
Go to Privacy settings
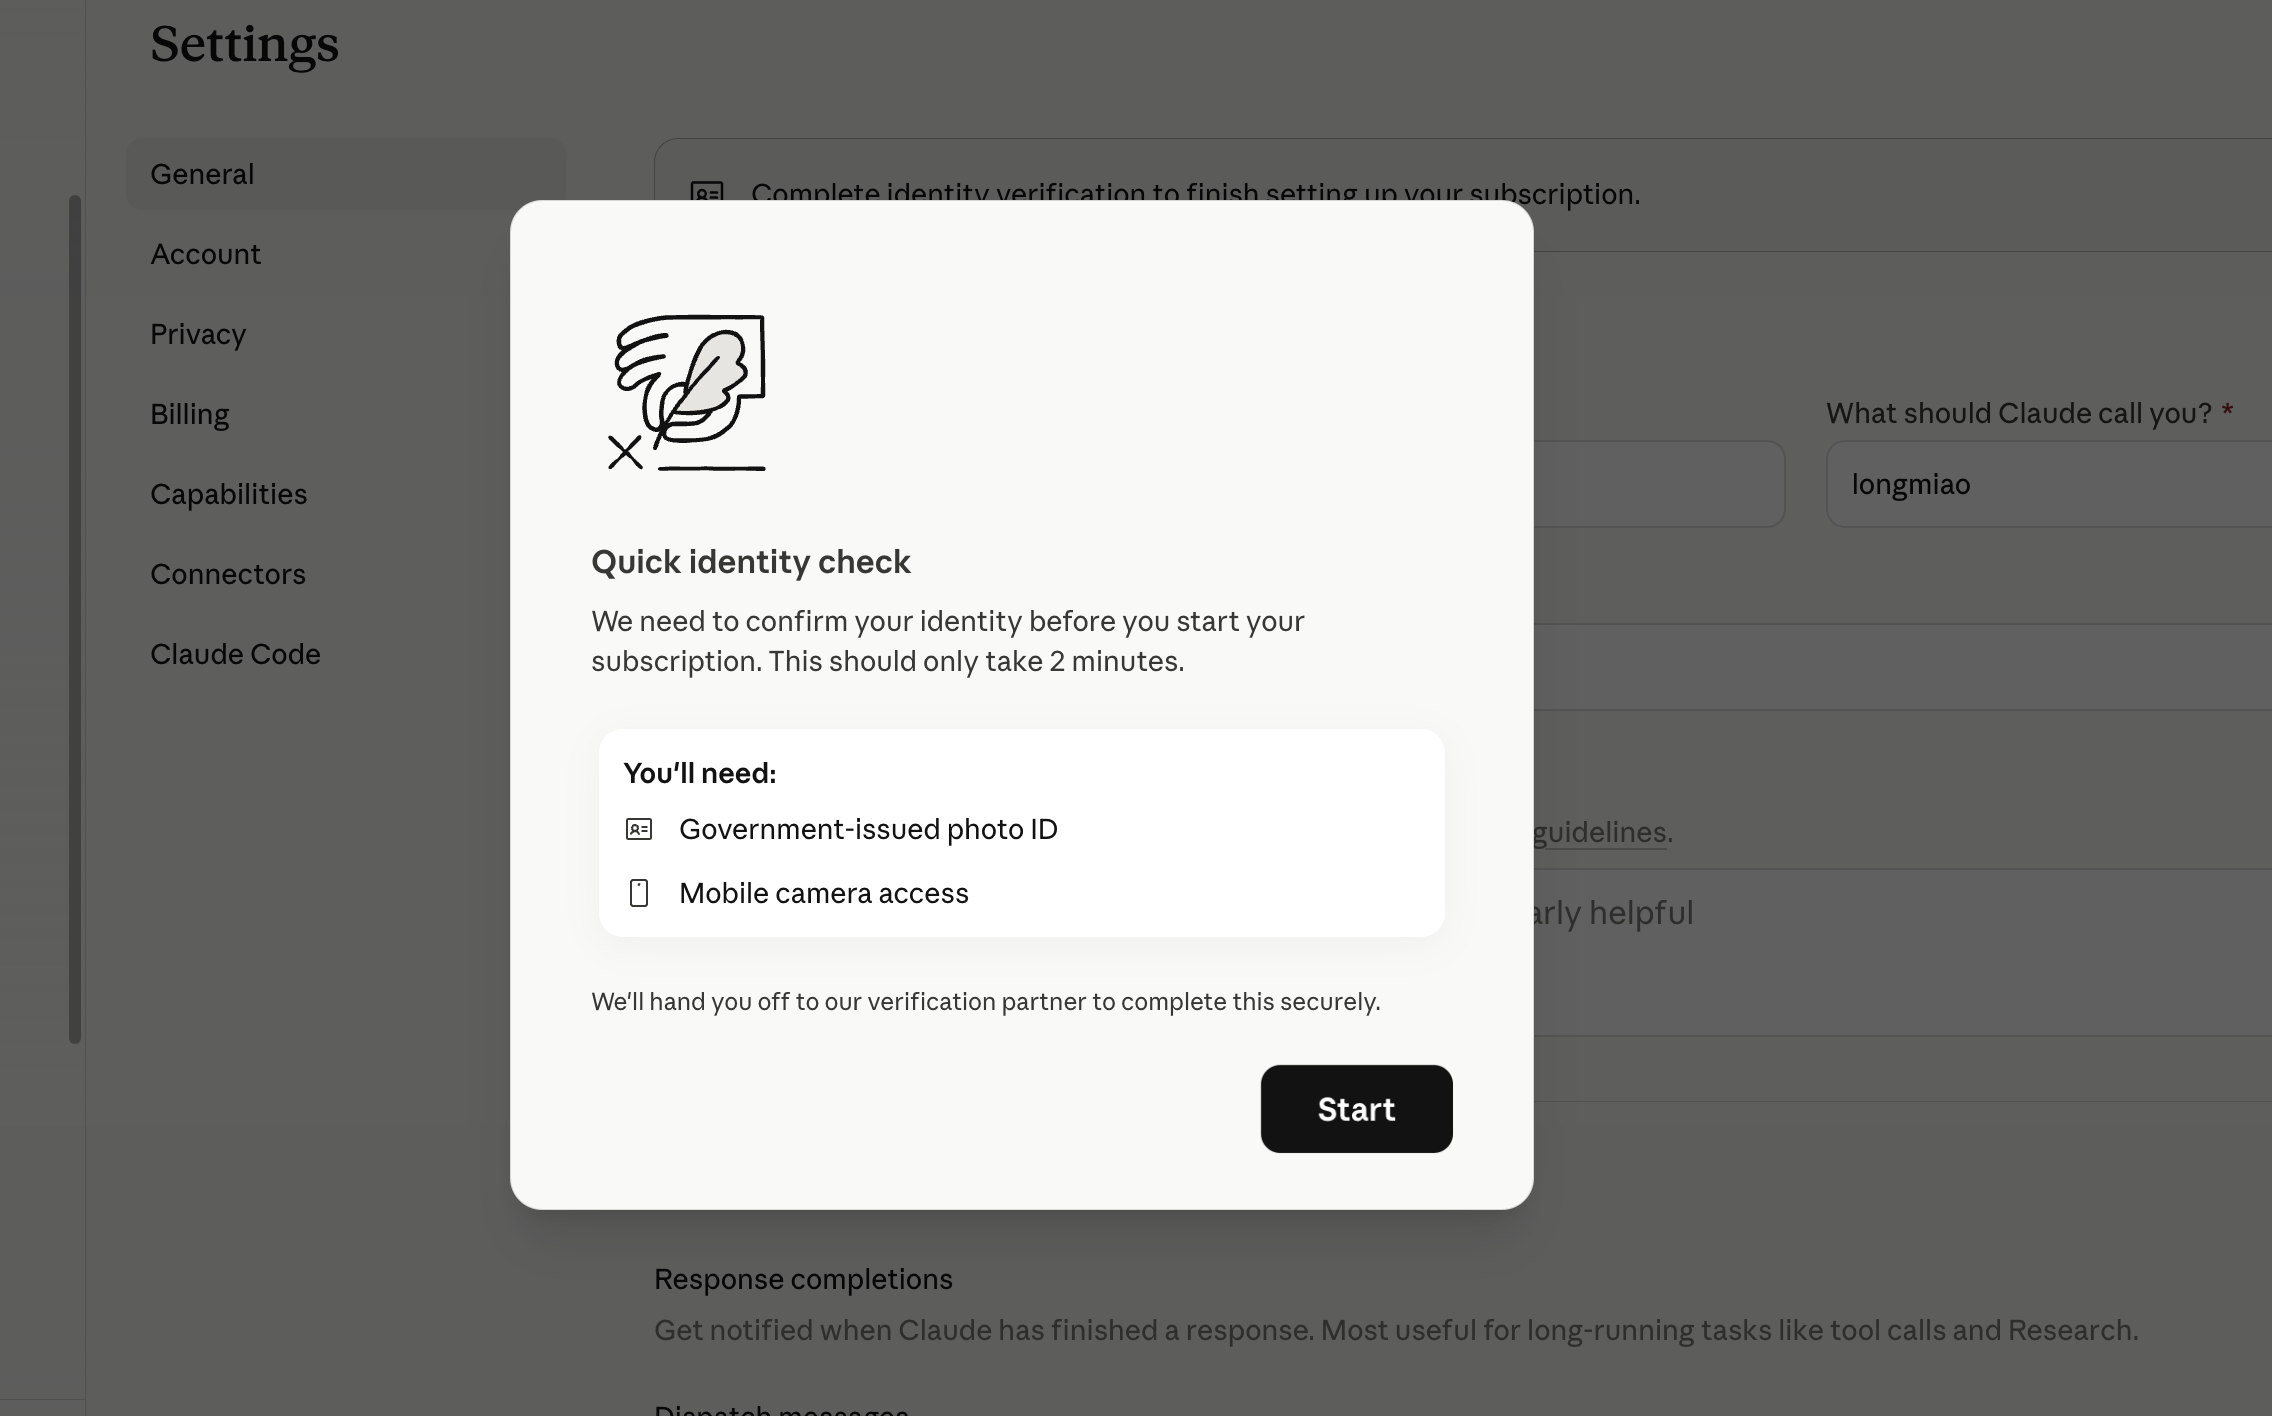click(x=198, y=334)
